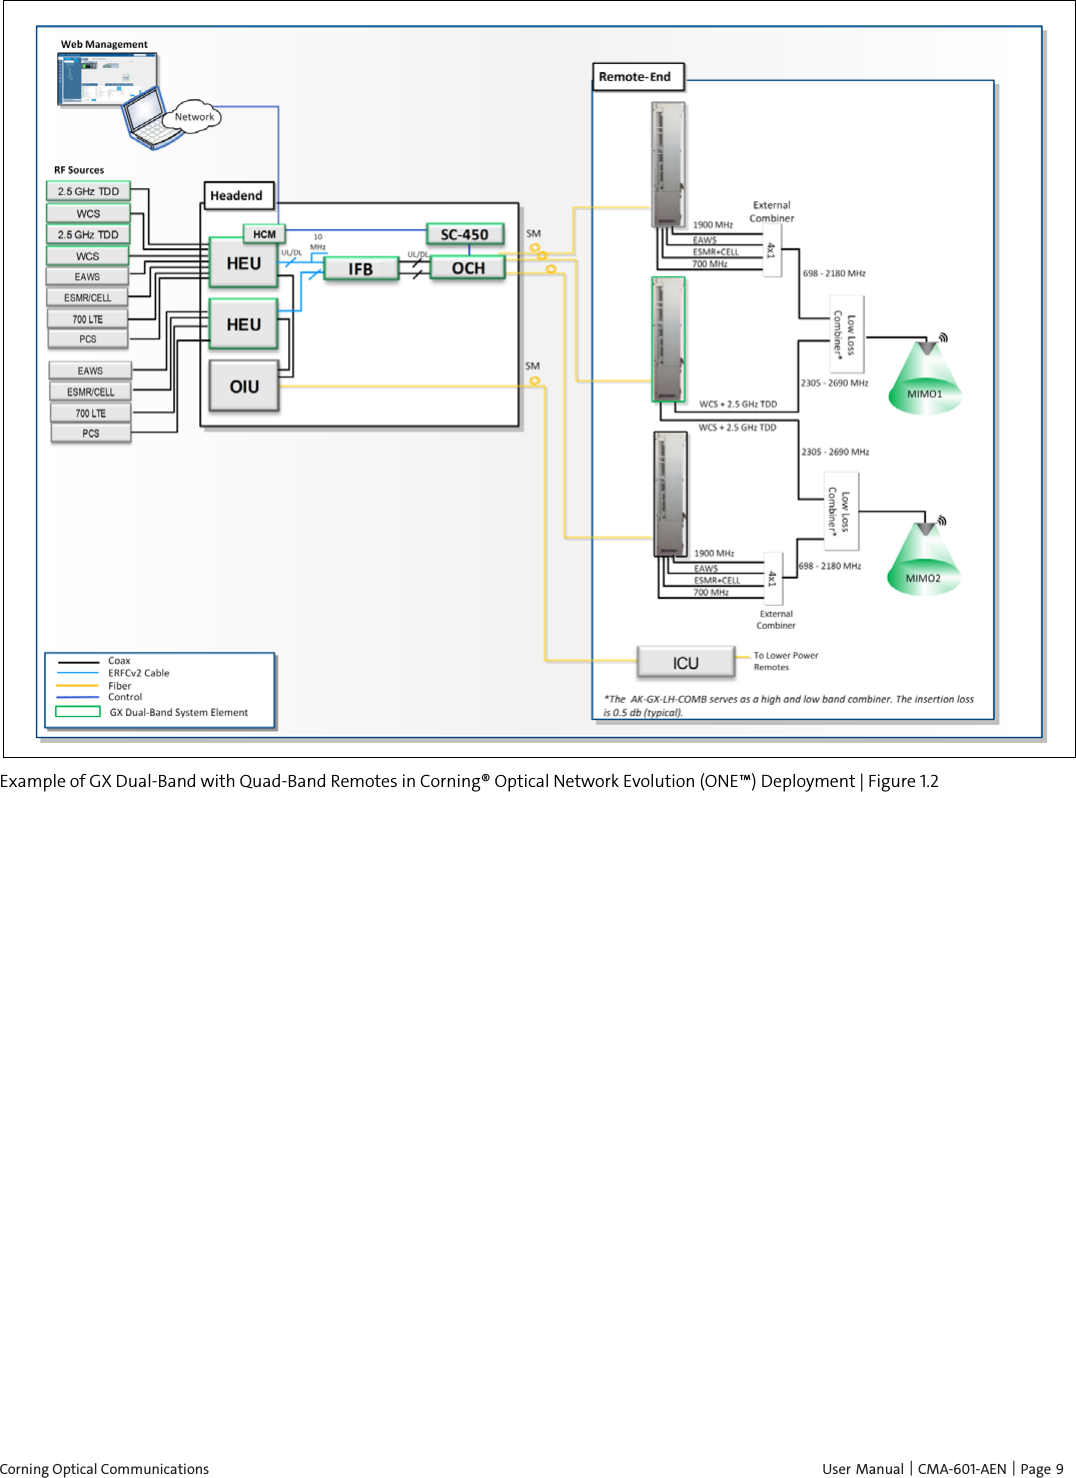Select the MIMO2 antenna icon
This screenshot has width=1076, height=1478.
pos(923,557)
